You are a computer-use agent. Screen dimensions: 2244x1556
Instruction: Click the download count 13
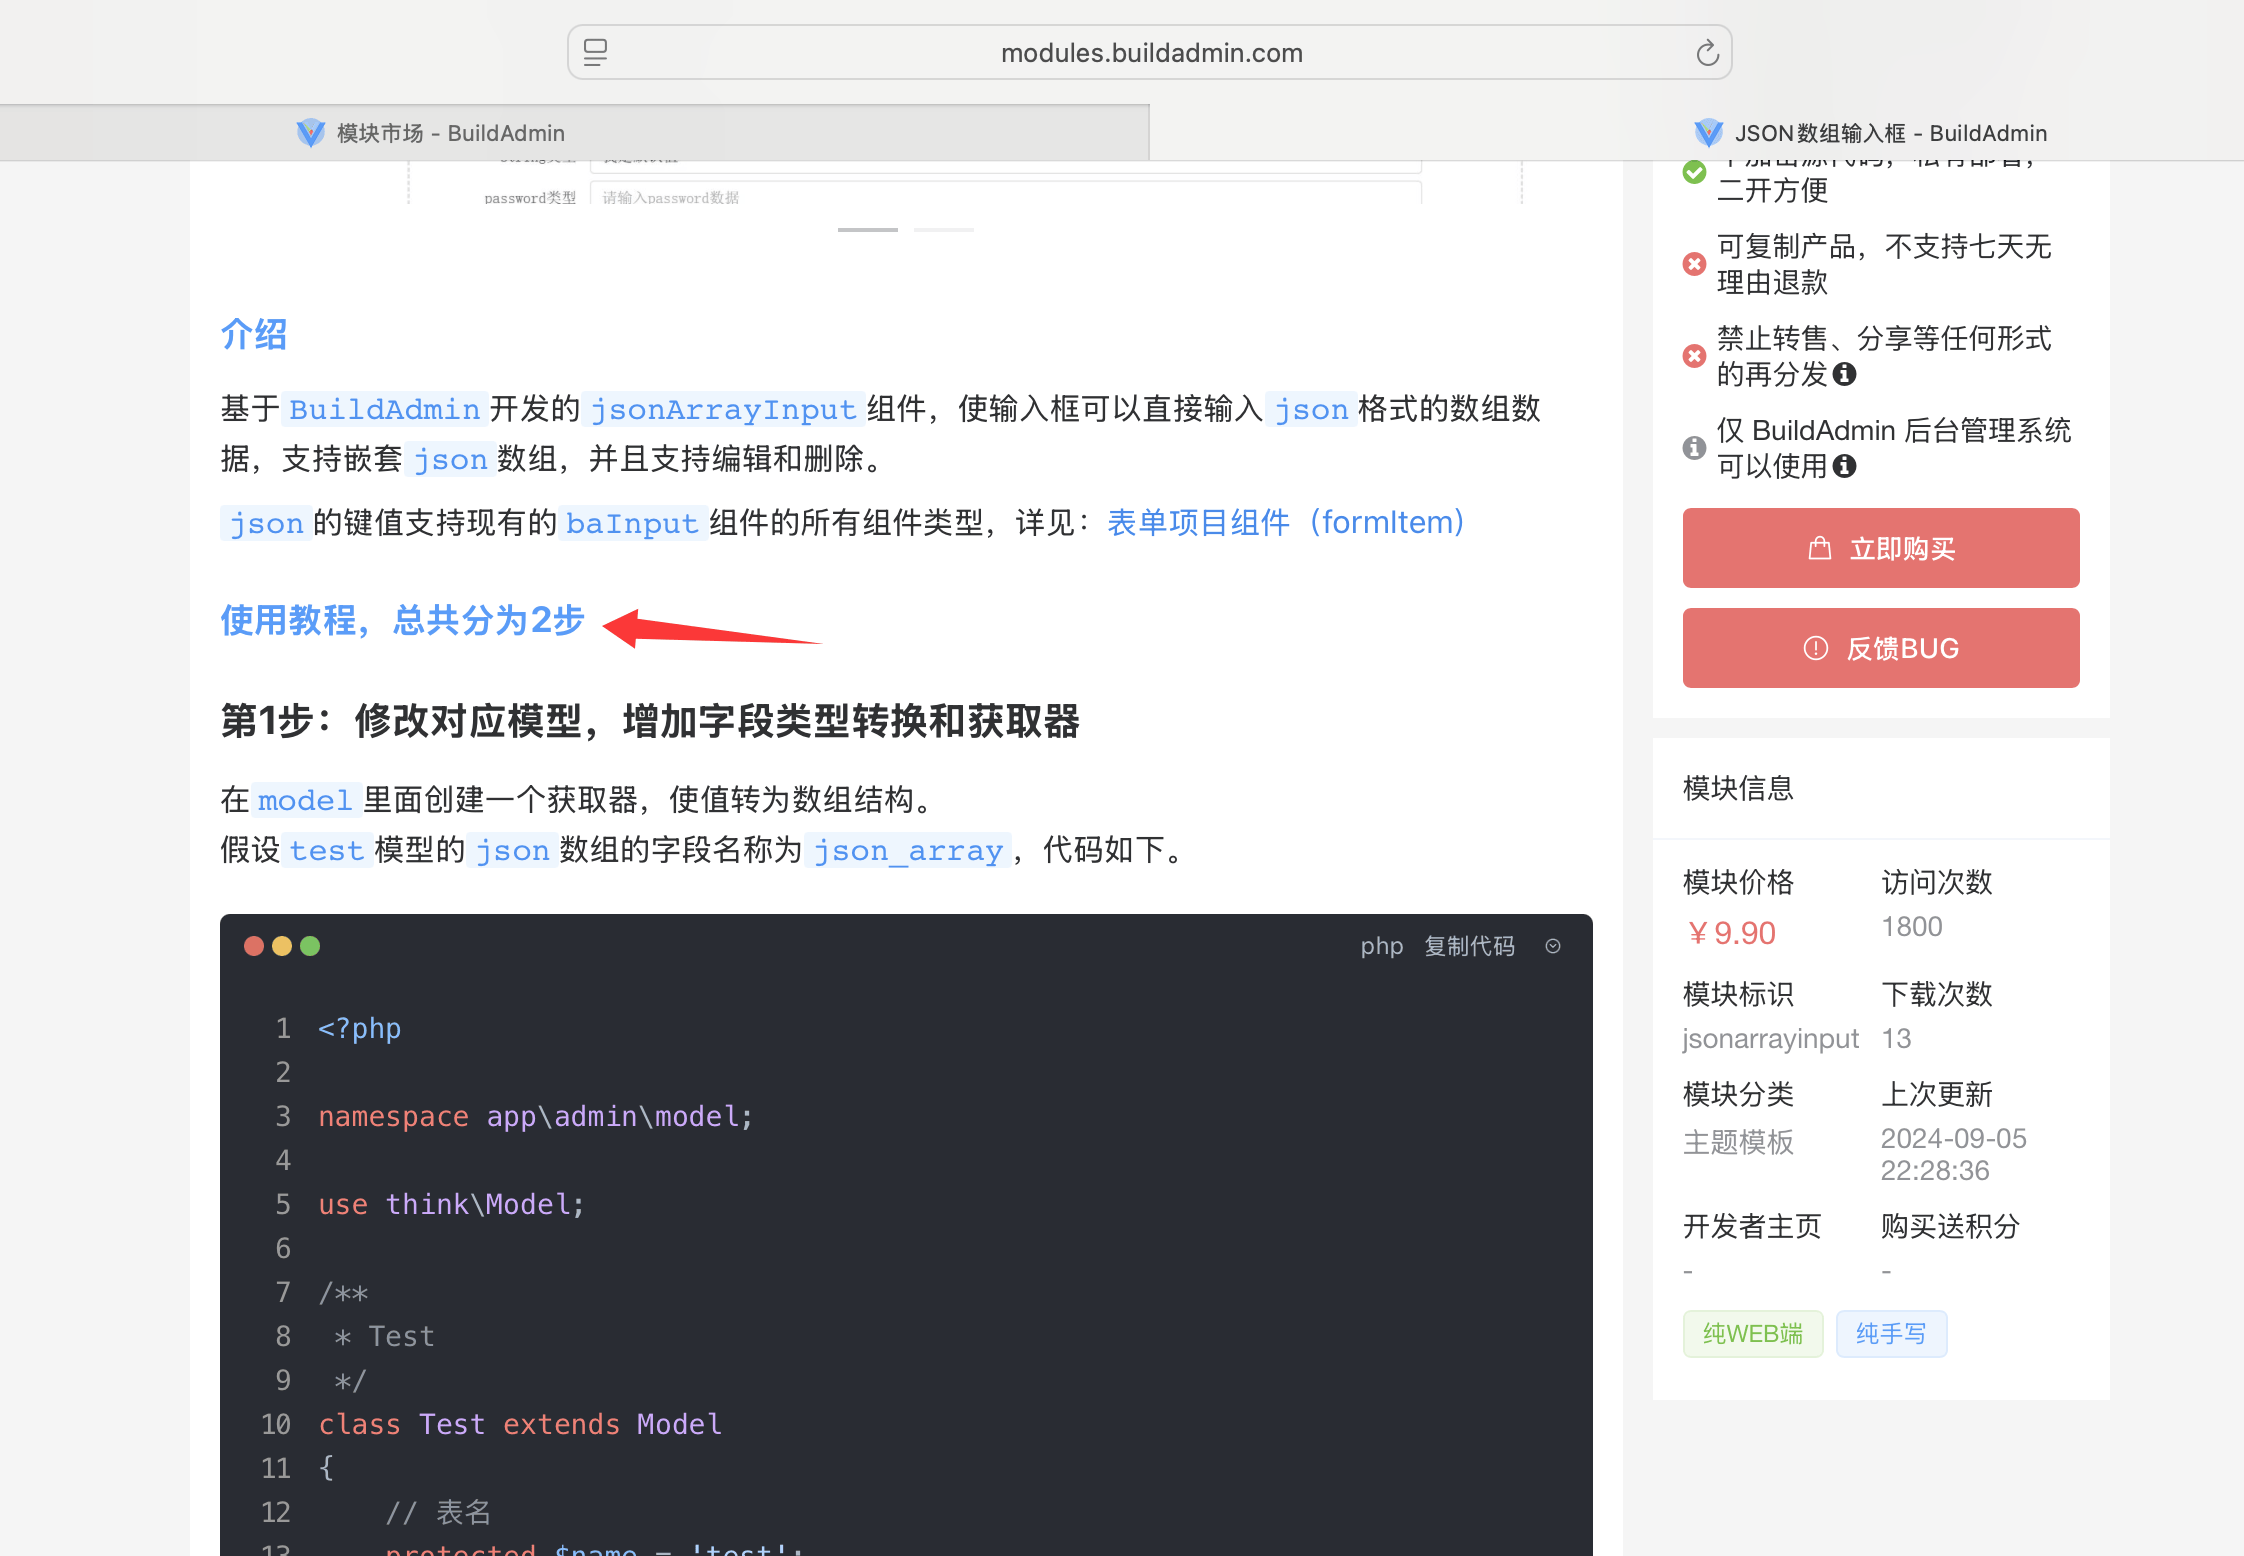pos(1896,1039)
